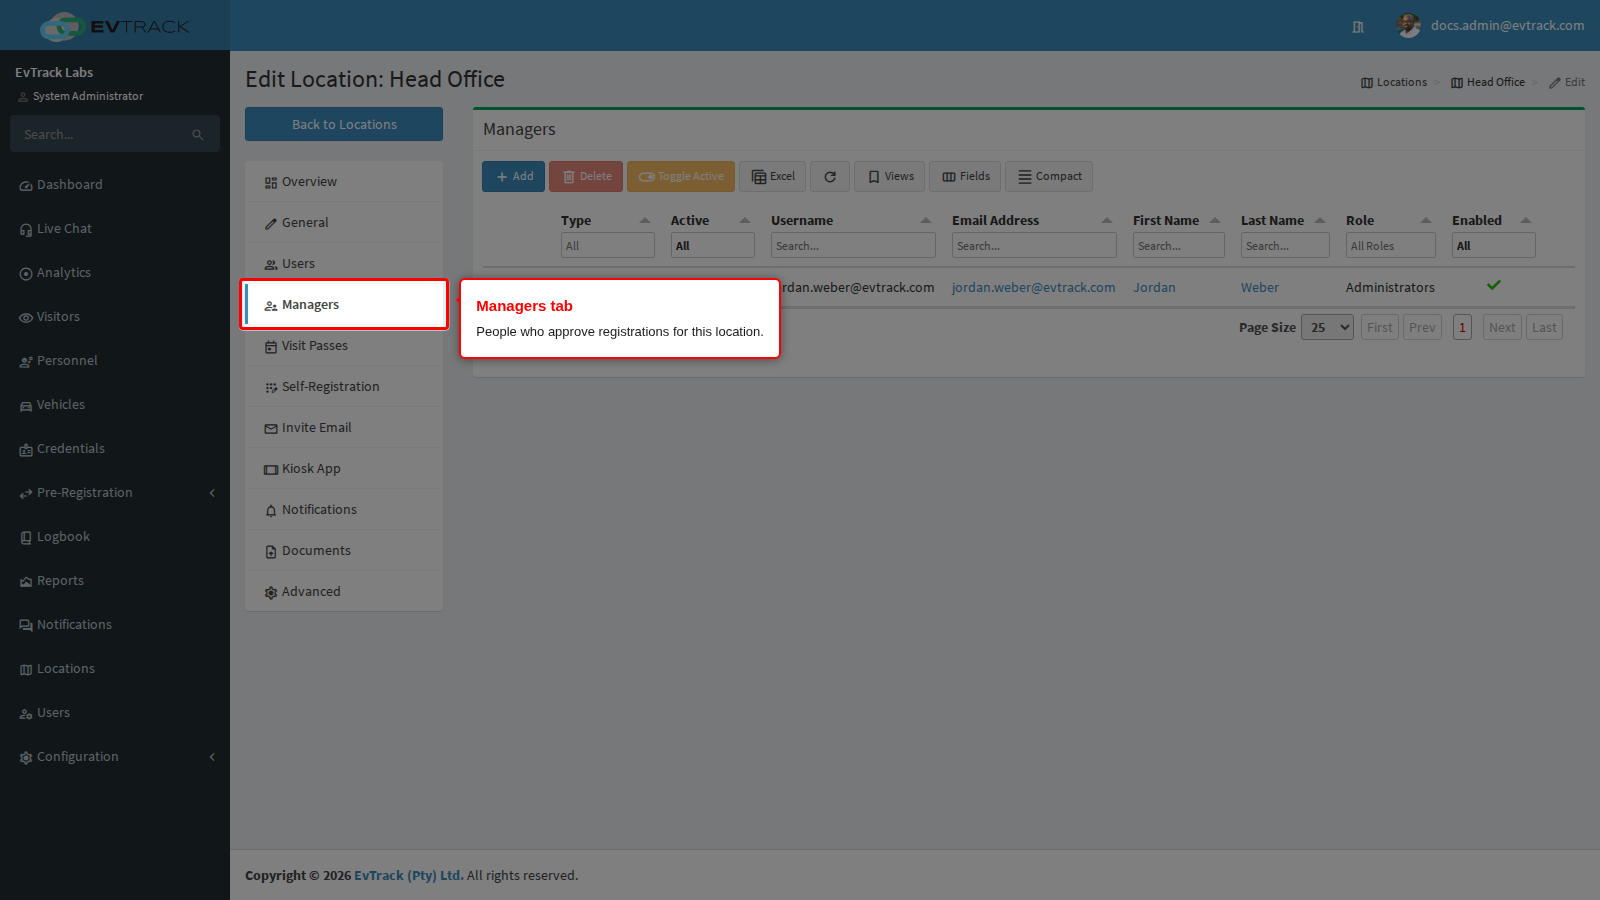
Task: Open Dashboard in the sidebar
Action: 115,185
